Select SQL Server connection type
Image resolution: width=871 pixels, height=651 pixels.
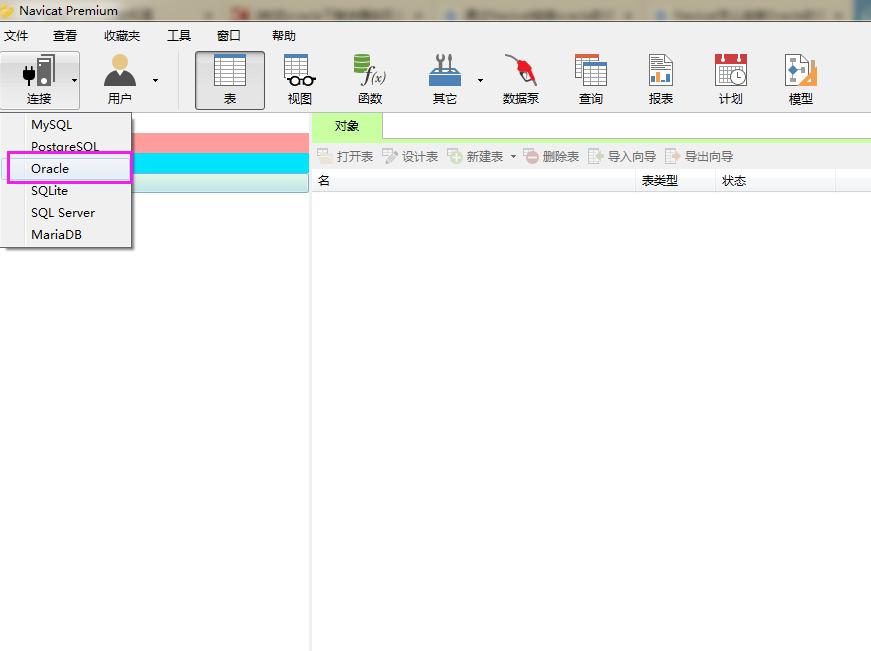click(67, 213)
